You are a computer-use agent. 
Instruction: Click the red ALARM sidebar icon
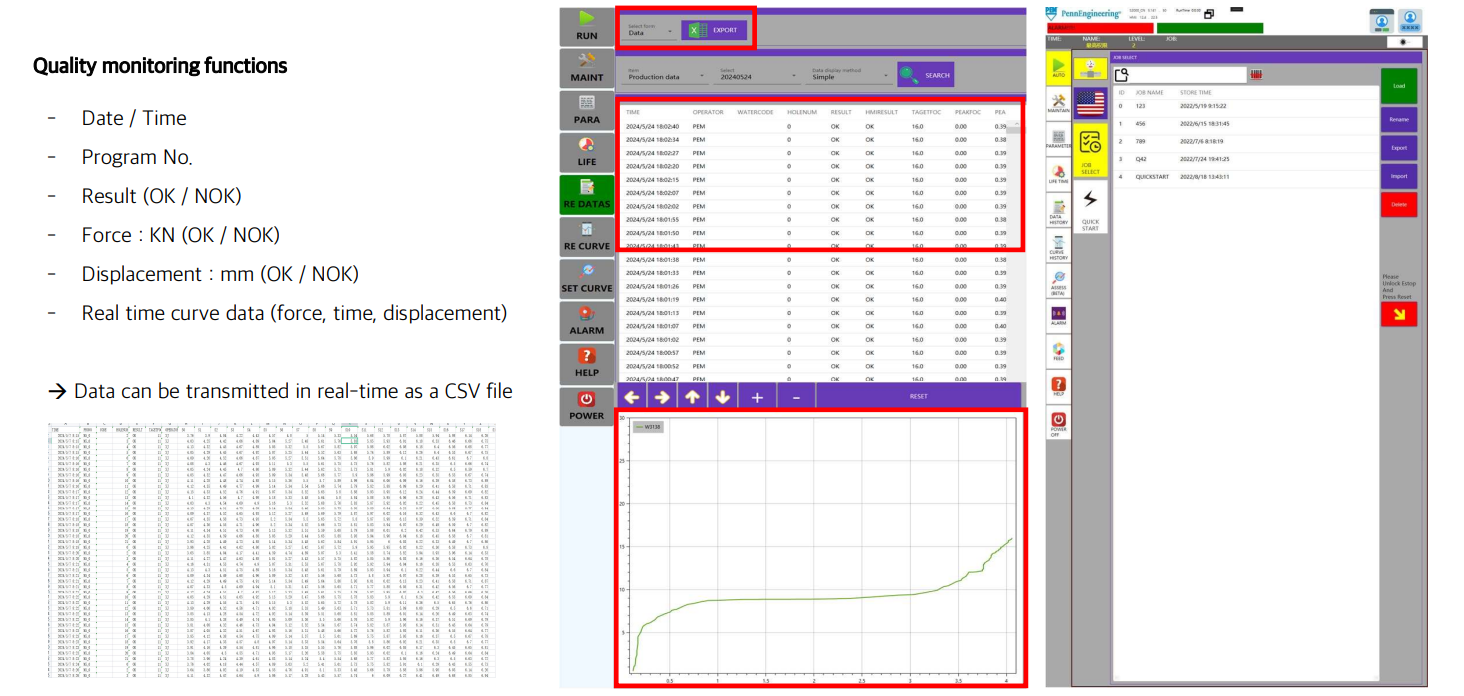pyautogui.click(x=587, y=320)
